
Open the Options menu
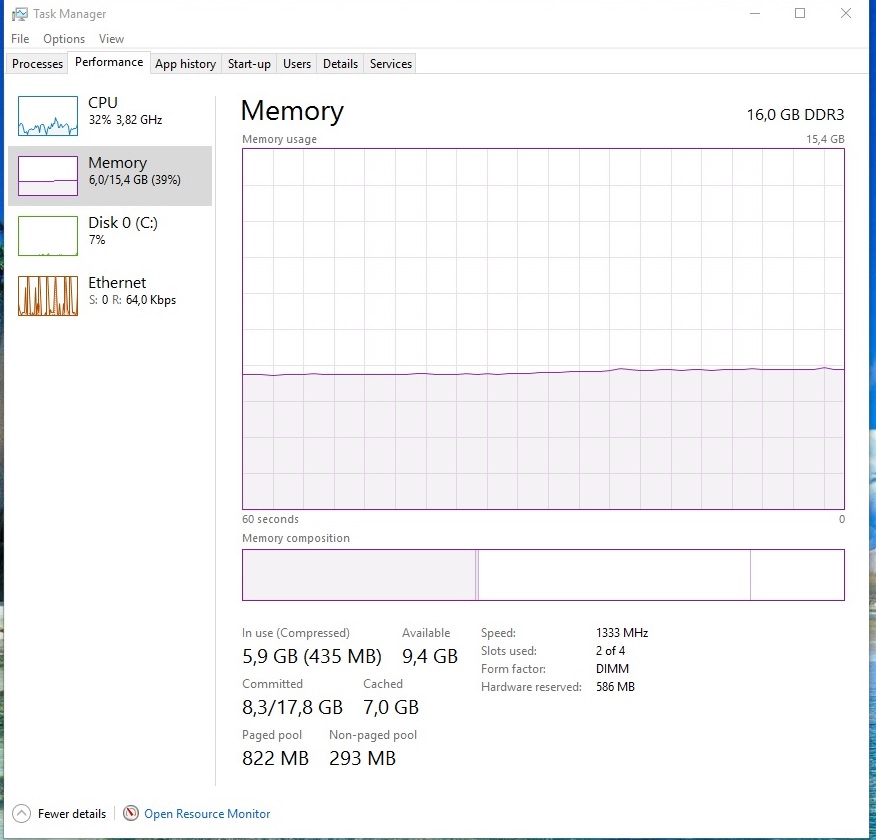click(64, 39)
